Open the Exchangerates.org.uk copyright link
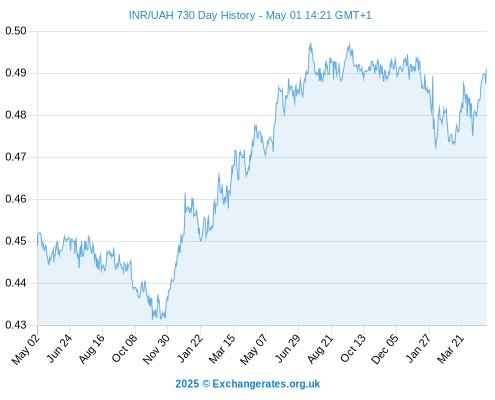Viewport: 495px width, 400px height. point(248,384)
